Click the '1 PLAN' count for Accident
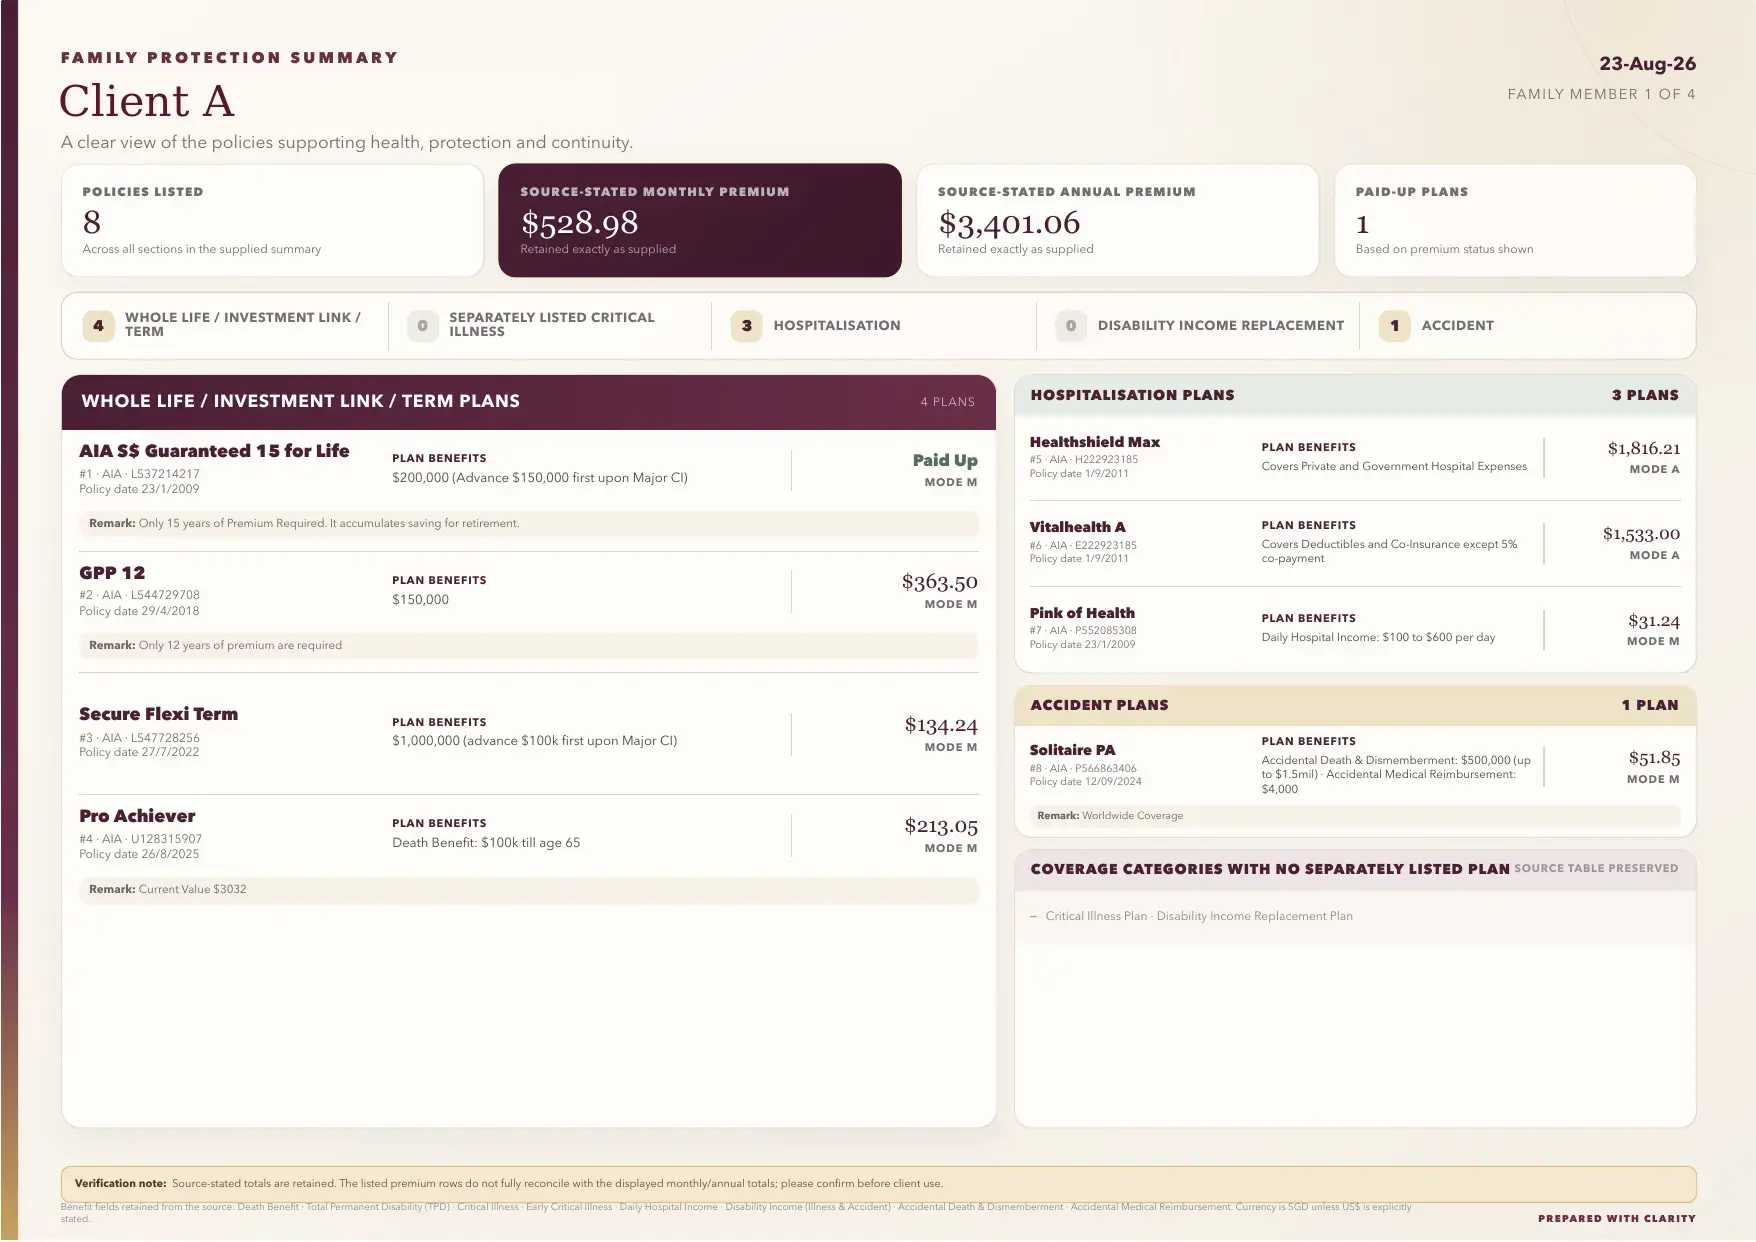 (x=1650, y=705)
